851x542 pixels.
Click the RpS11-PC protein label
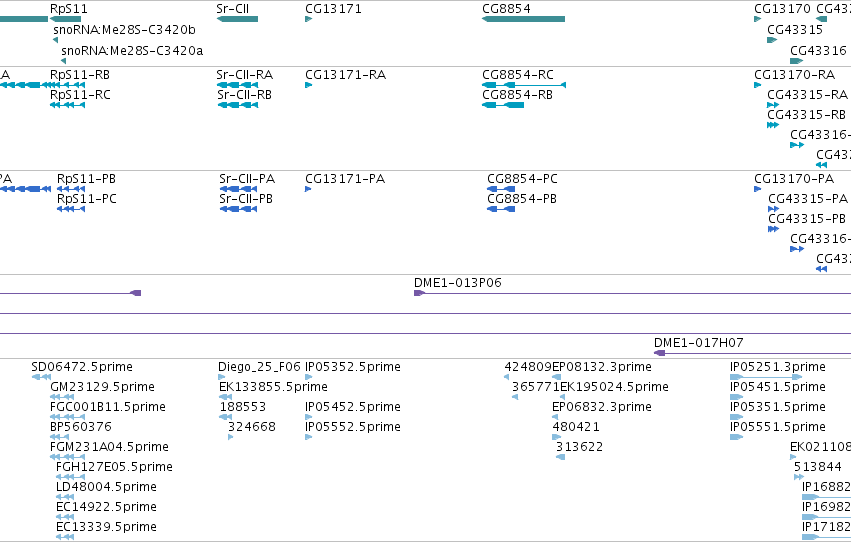[x=87, y=199]
